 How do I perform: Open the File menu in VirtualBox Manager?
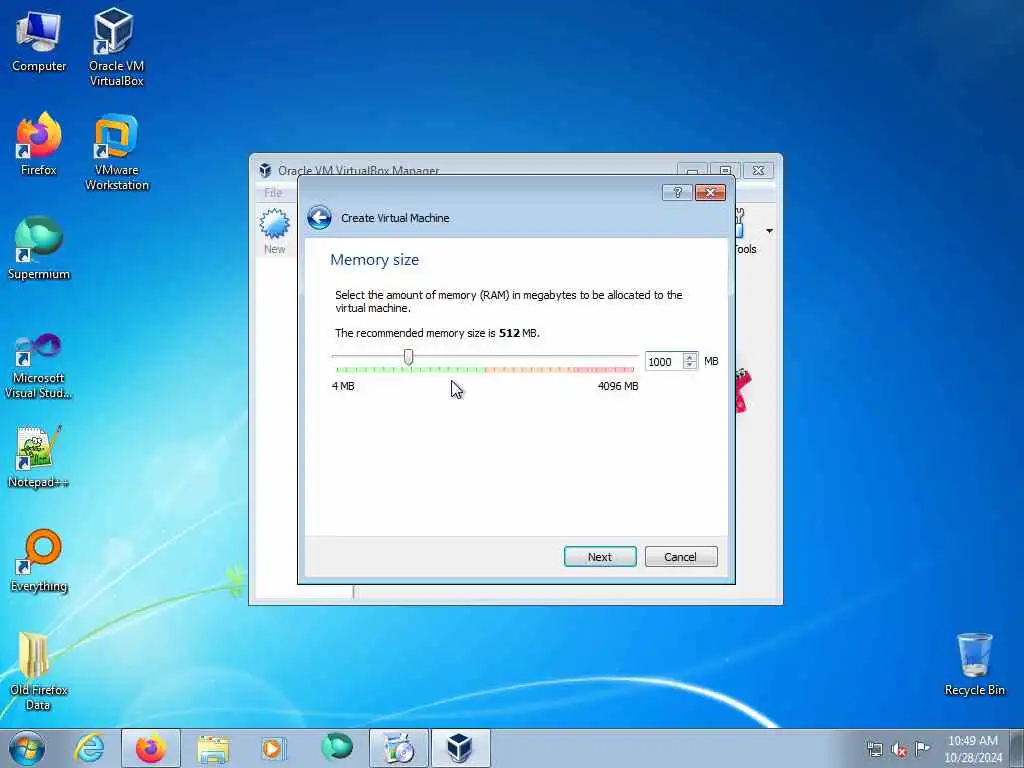tap(273, 193)
